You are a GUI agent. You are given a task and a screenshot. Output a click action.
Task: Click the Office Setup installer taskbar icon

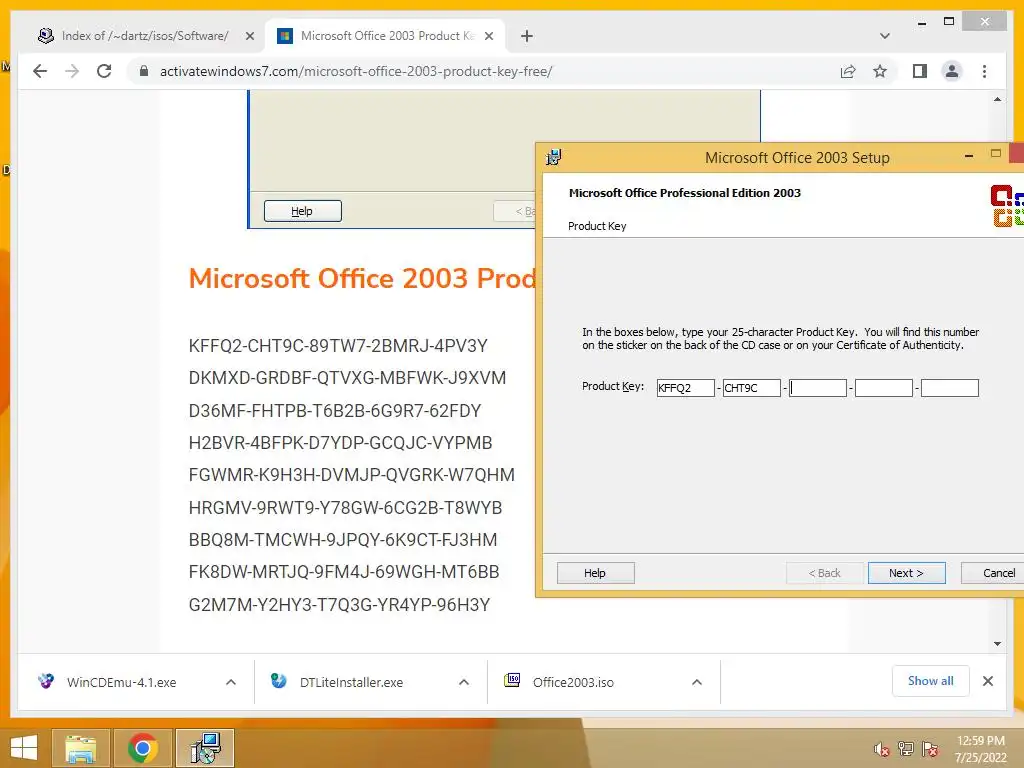[205, 748]
